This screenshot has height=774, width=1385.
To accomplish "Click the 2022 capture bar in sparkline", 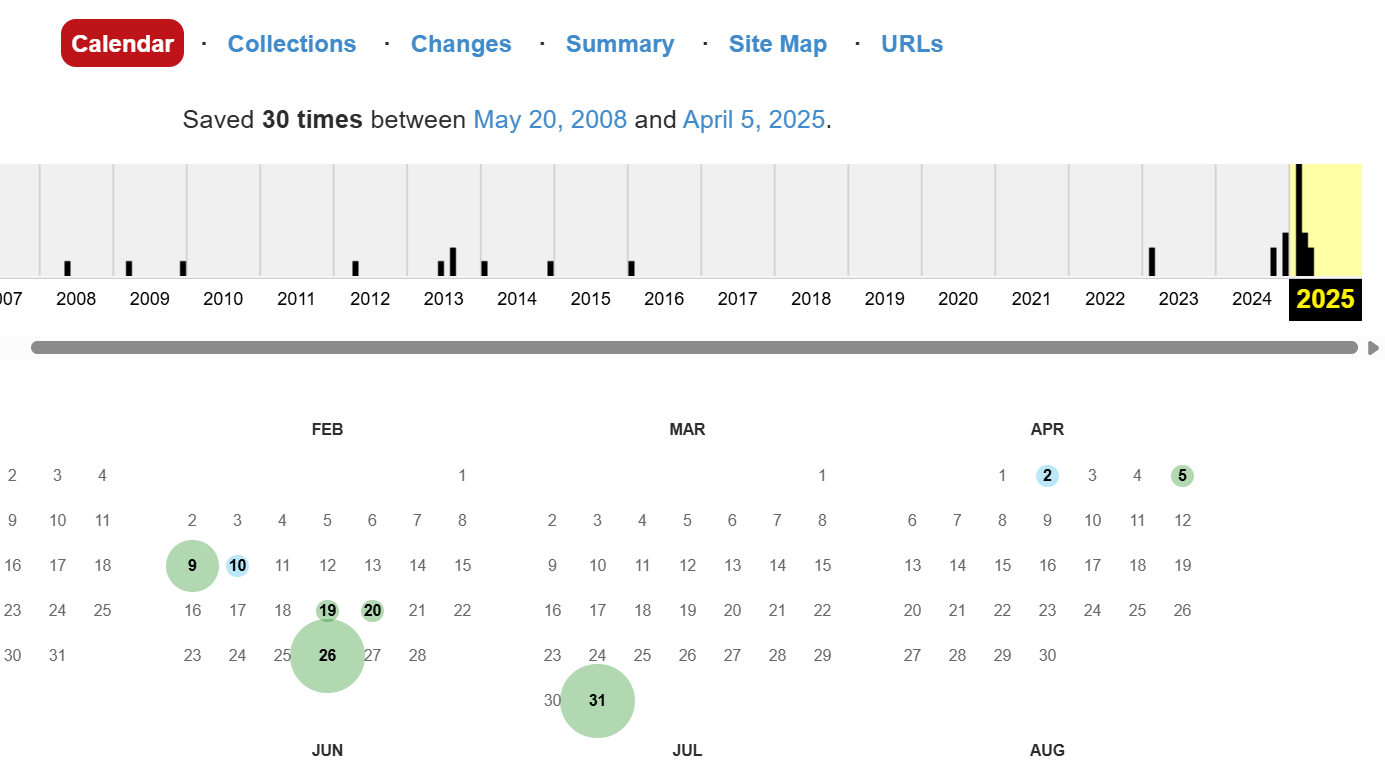I will tap(1152, 261).
